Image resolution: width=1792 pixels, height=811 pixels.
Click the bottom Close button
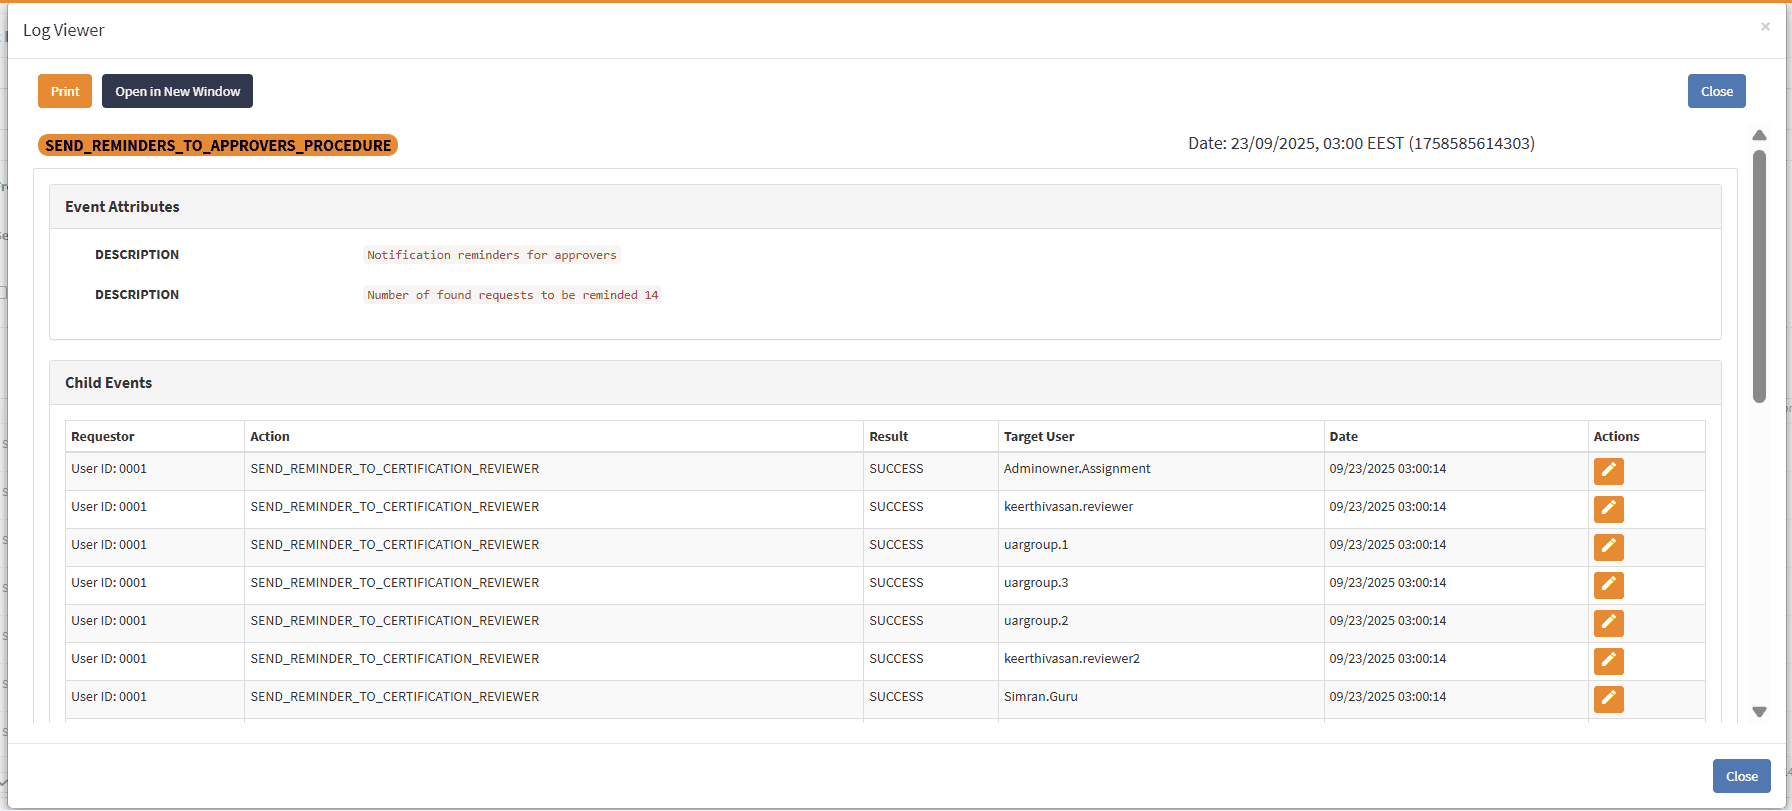(1741, 776)
